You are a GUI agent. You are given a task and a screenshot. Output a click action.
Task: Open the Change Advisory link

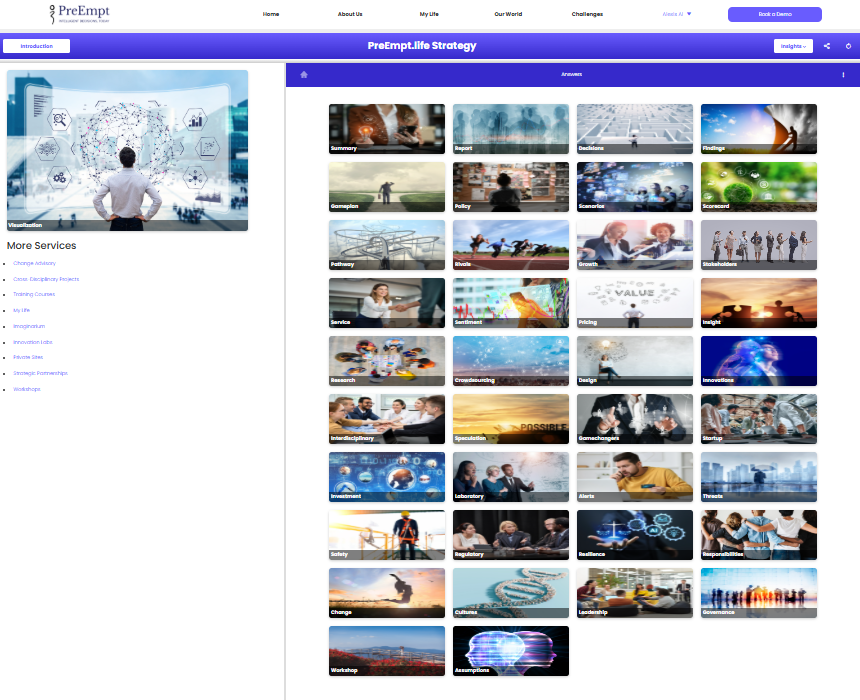click(35, 263)
